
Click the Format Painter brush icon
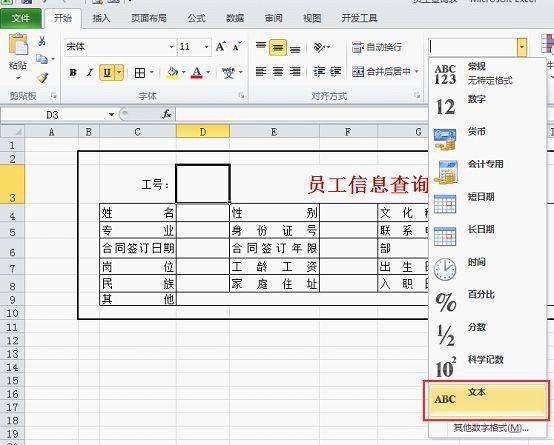tap(42, 77)
